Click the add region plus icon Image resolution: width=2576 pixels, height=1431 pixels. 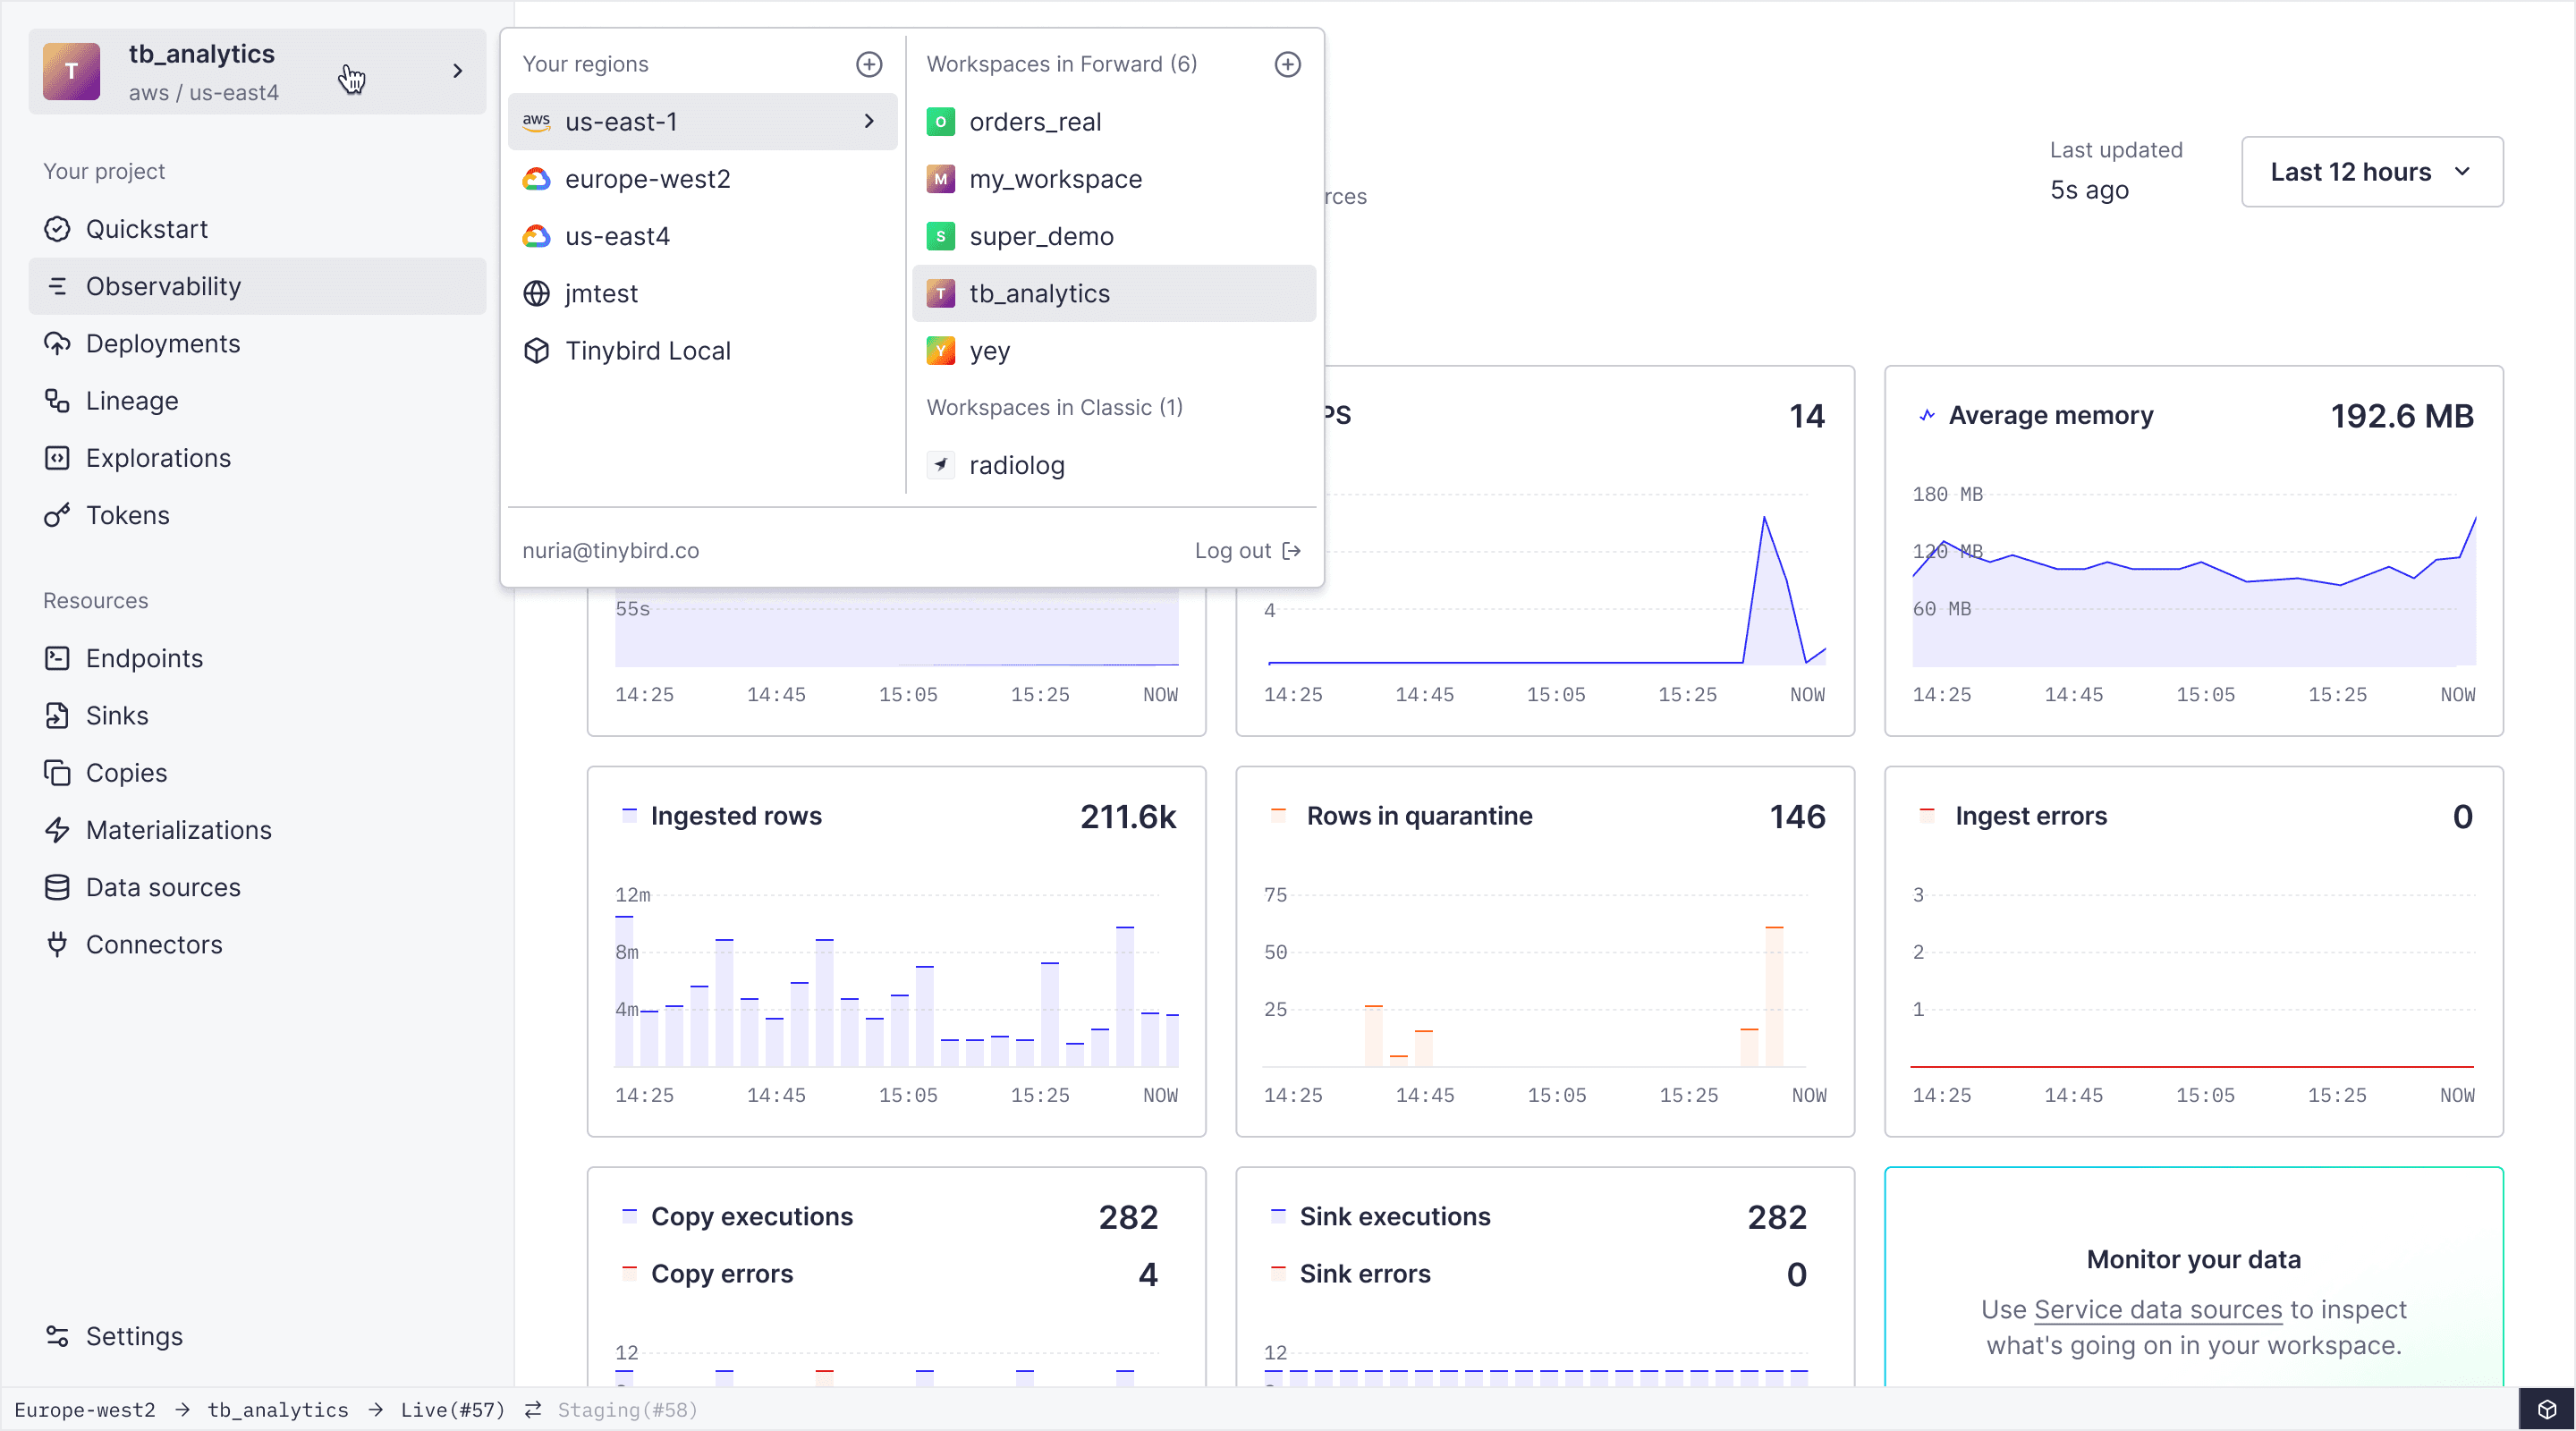pyautogui.click(x=869, y=64)
